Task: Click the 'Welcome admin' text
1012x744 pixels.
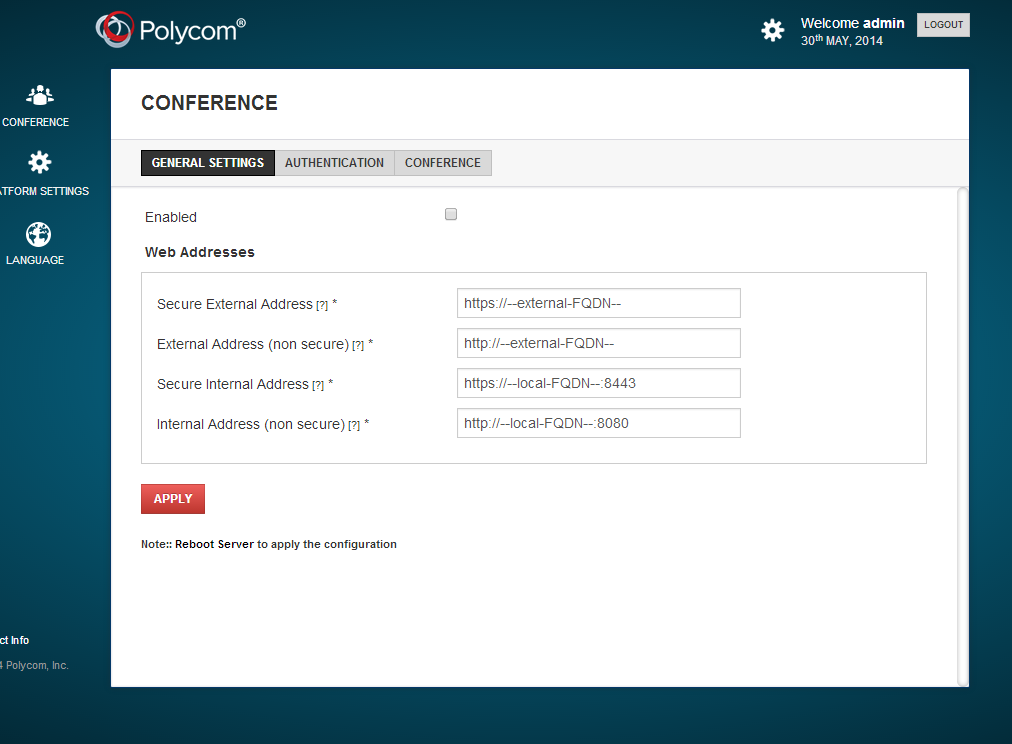Action: pos(853,23)
